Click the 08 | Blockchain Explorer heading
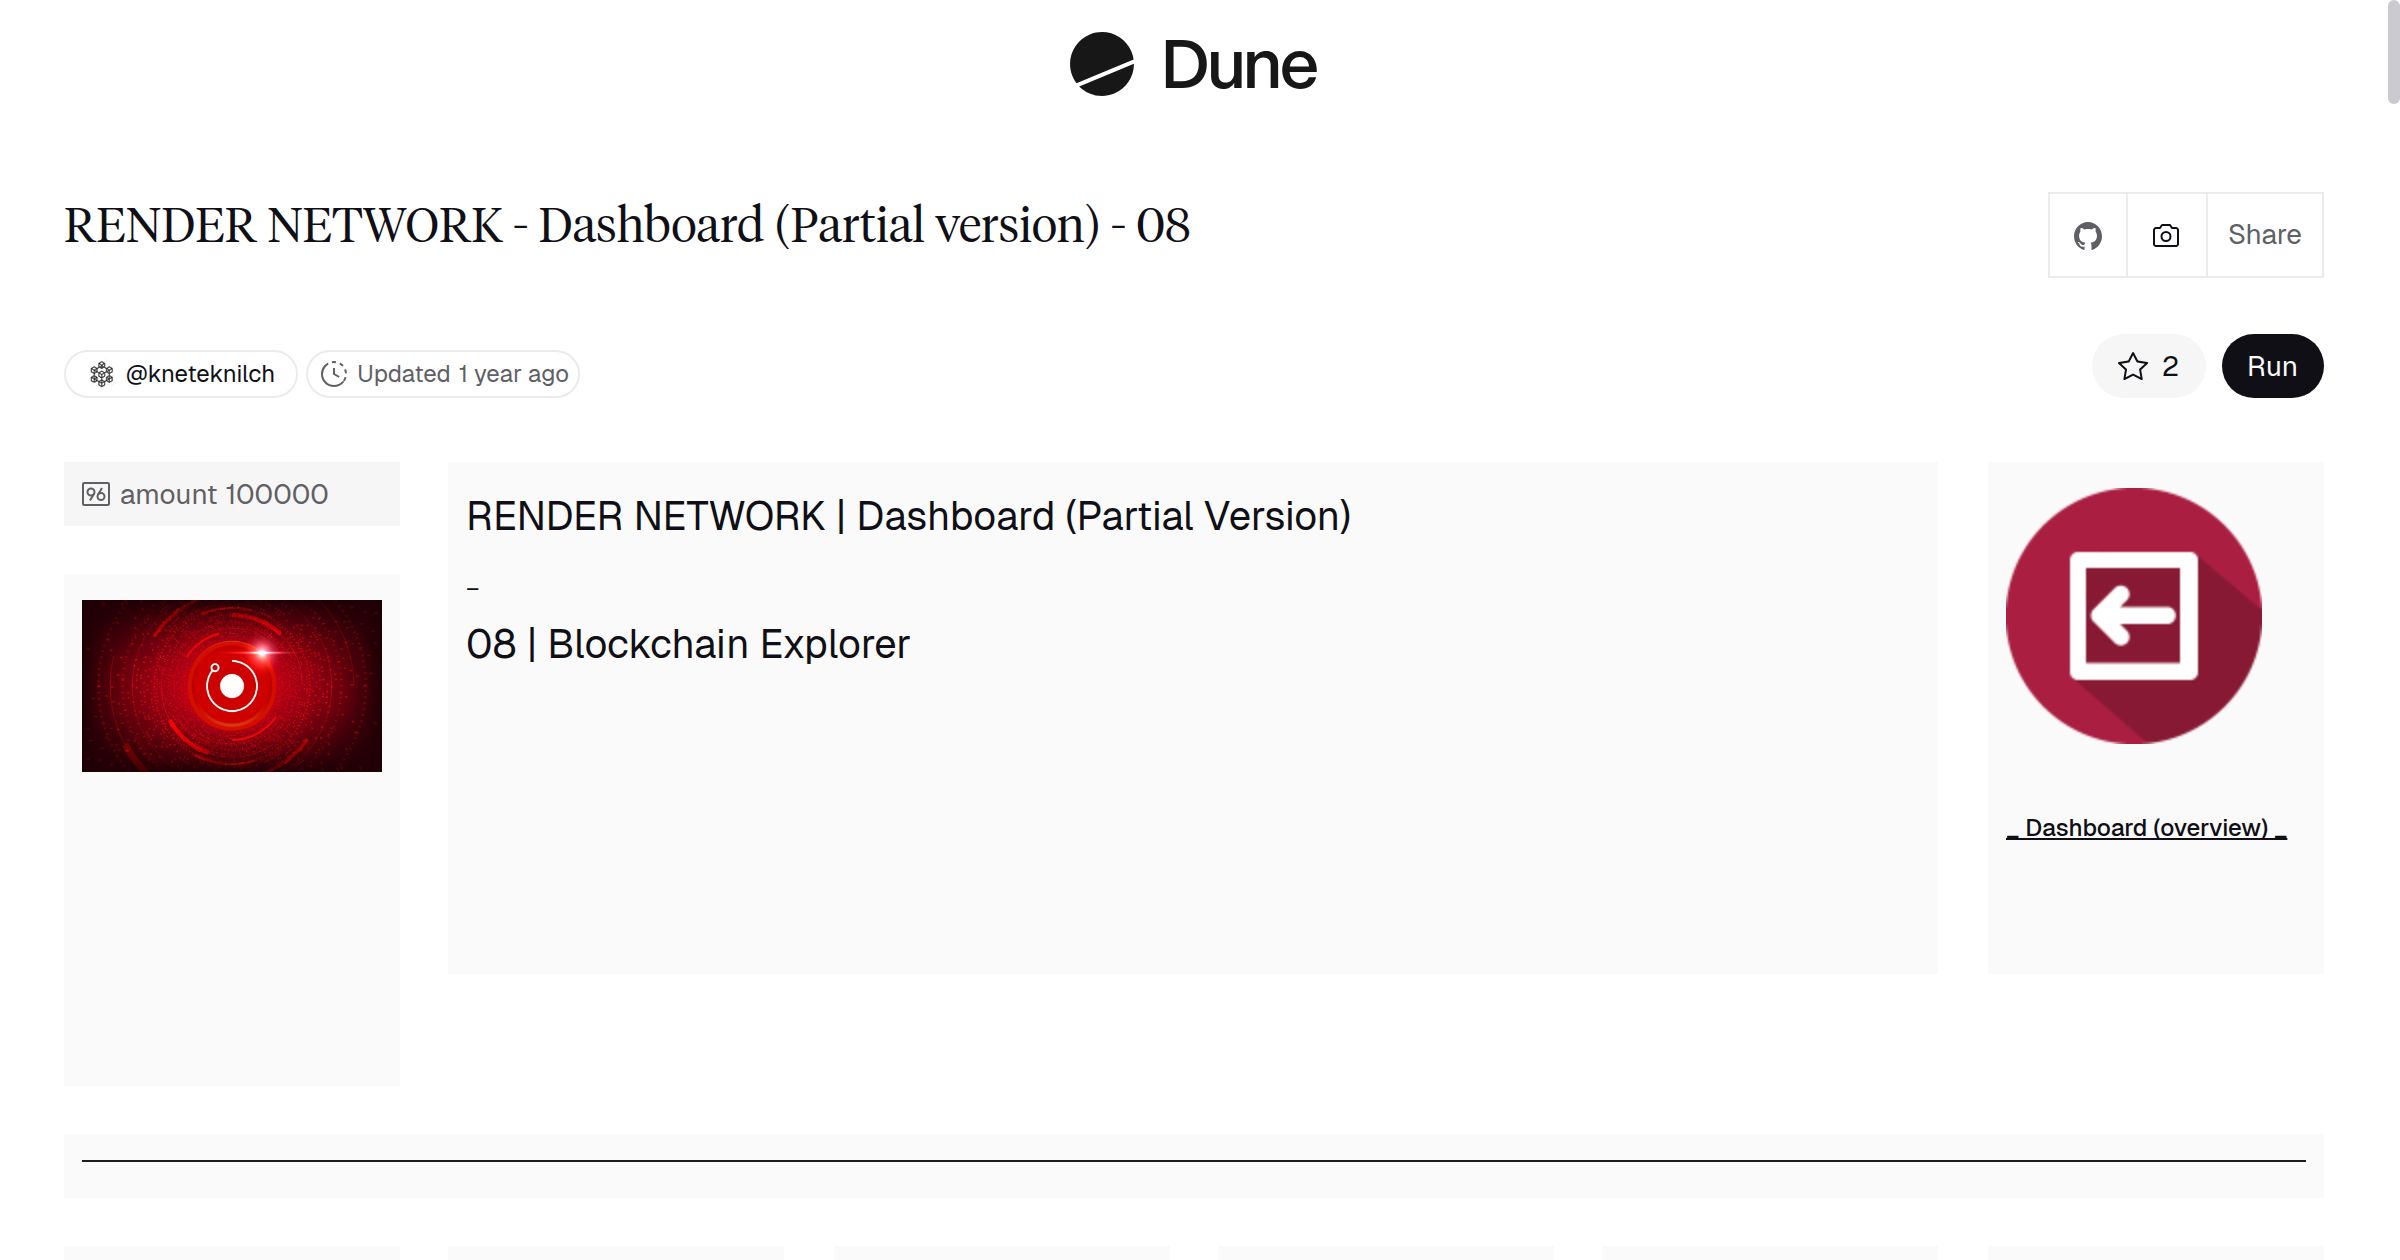The height and width of the screenshot is (1260, 2400). pyautogui.click(x=688, y=643)
